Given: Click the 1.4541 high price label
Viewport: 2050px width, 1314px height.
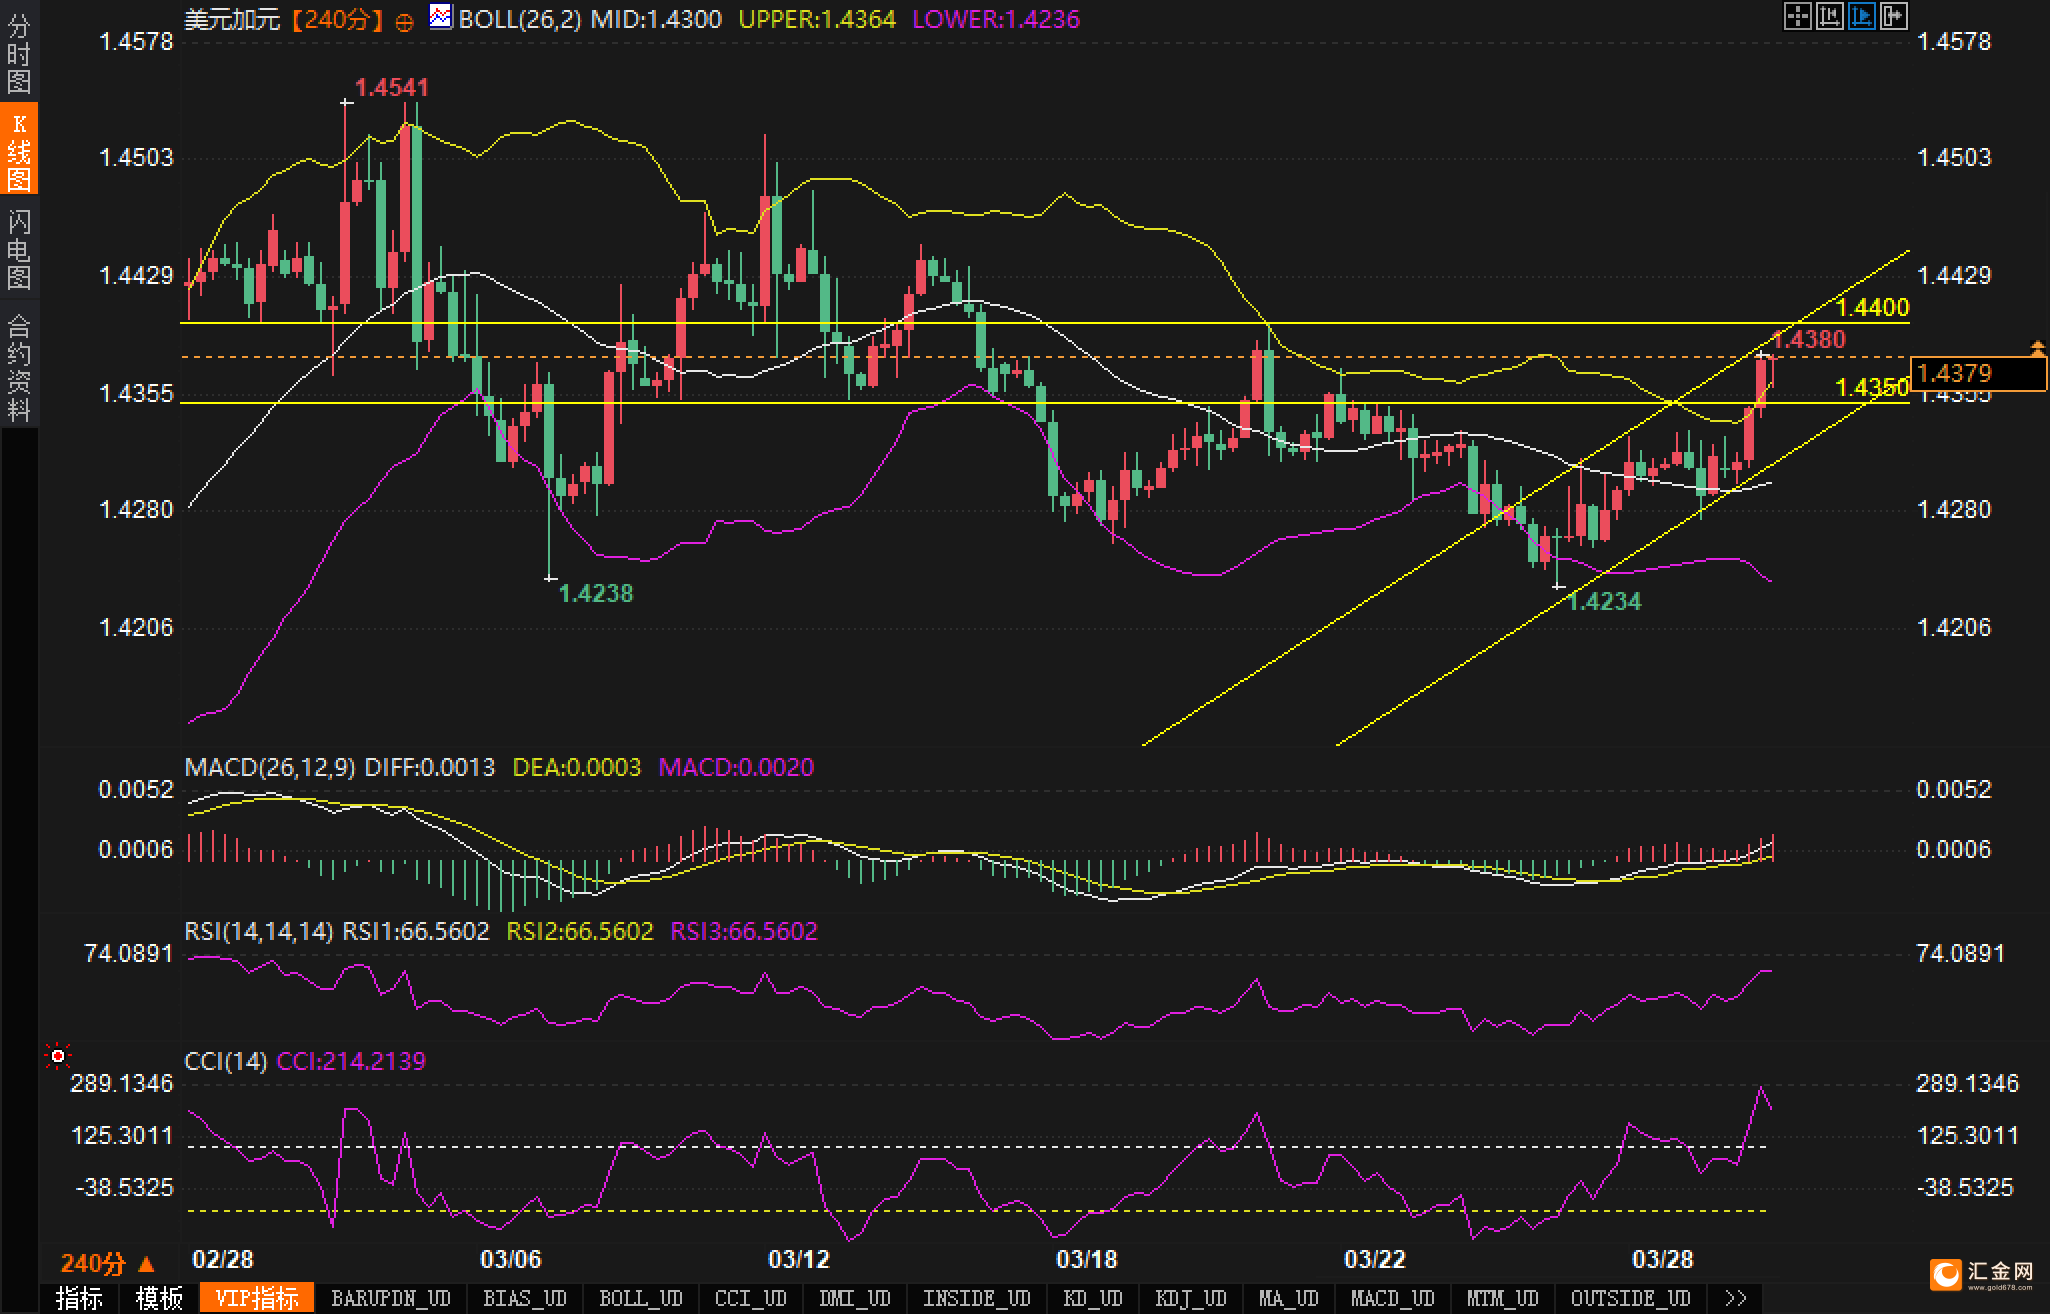Looking at the screenshot, I should tap(392, 88).
